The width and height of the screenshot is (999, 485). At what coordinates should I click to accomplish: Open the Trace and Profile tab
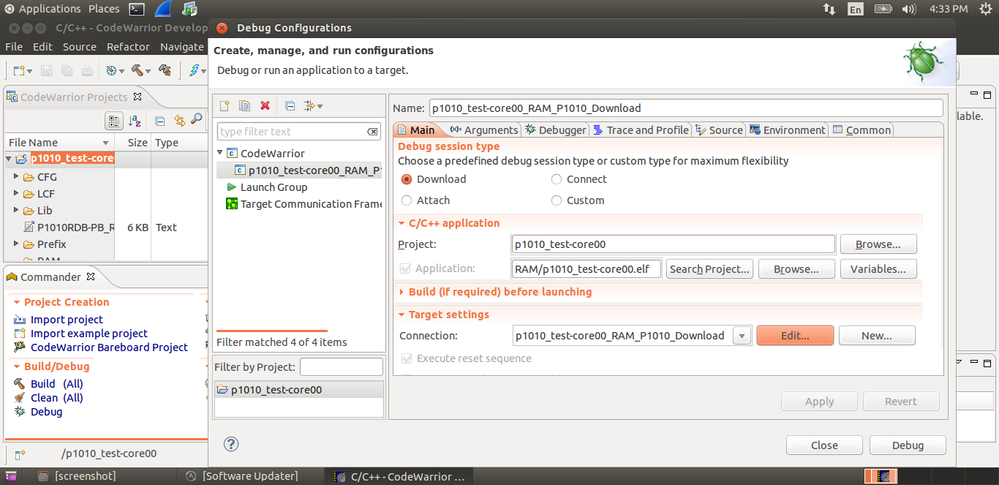pyautogui.click(x=641, y=130)
